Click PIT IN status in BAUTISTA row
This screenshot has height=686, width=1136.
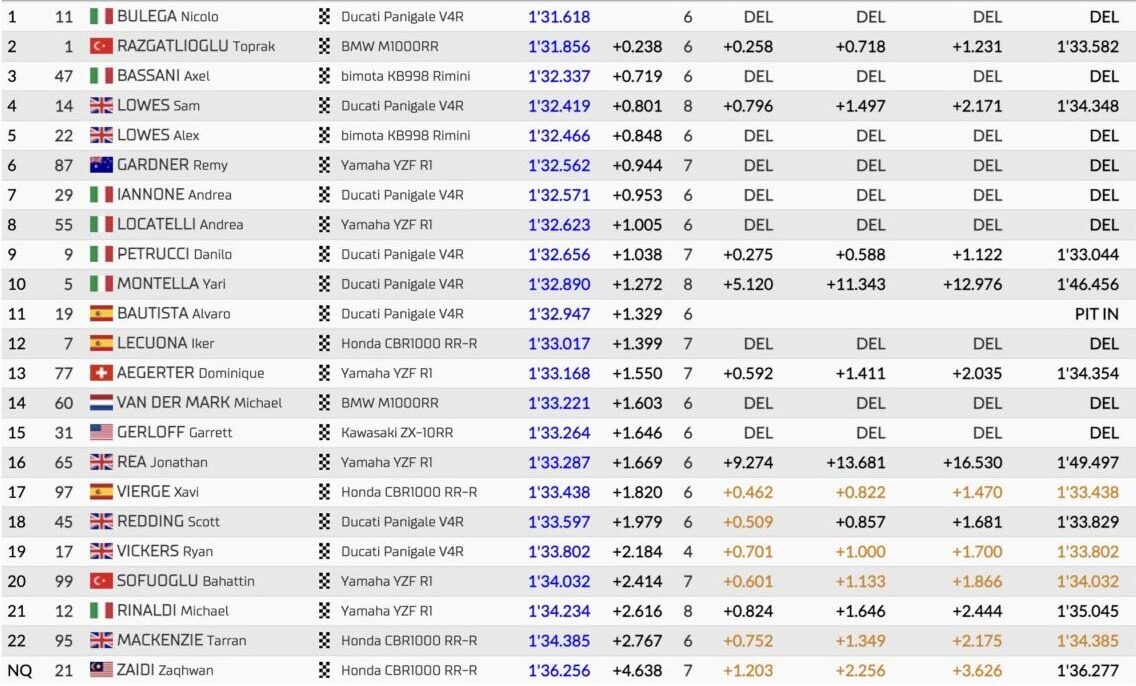(x=1097, y=313)
